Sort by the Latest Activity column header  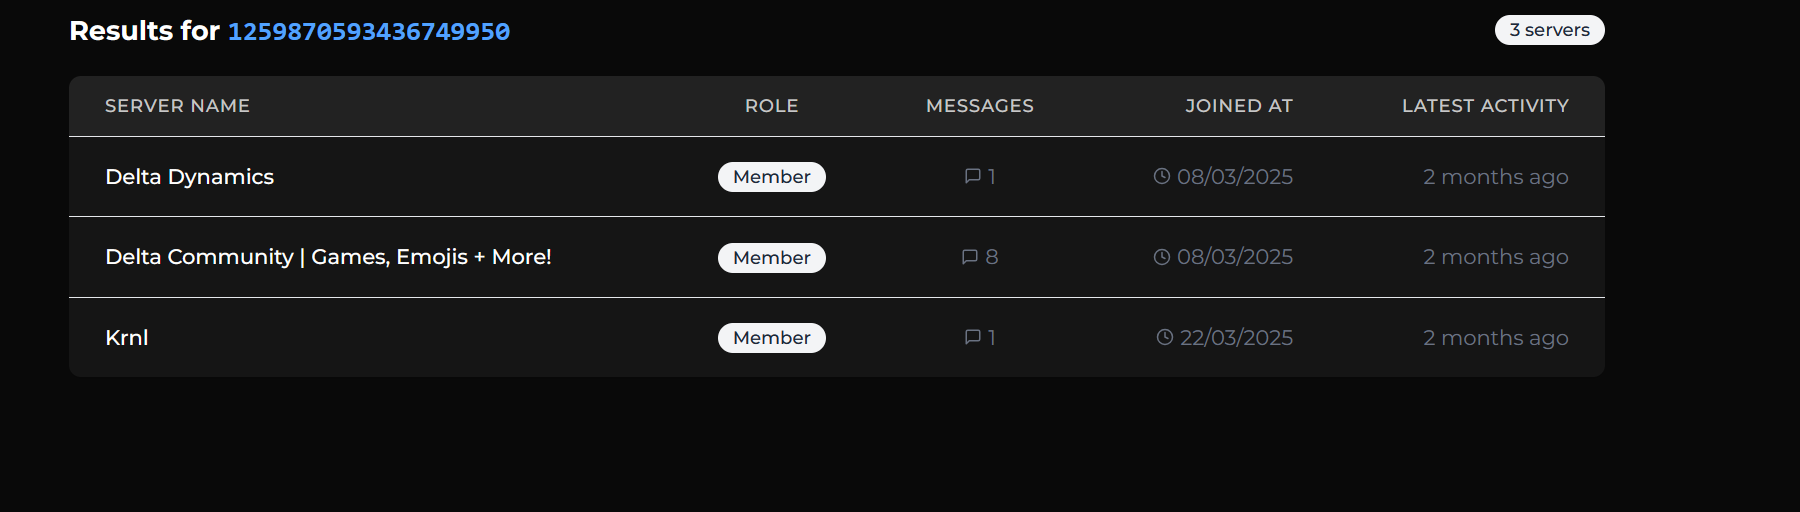[x=1484, y=106]
